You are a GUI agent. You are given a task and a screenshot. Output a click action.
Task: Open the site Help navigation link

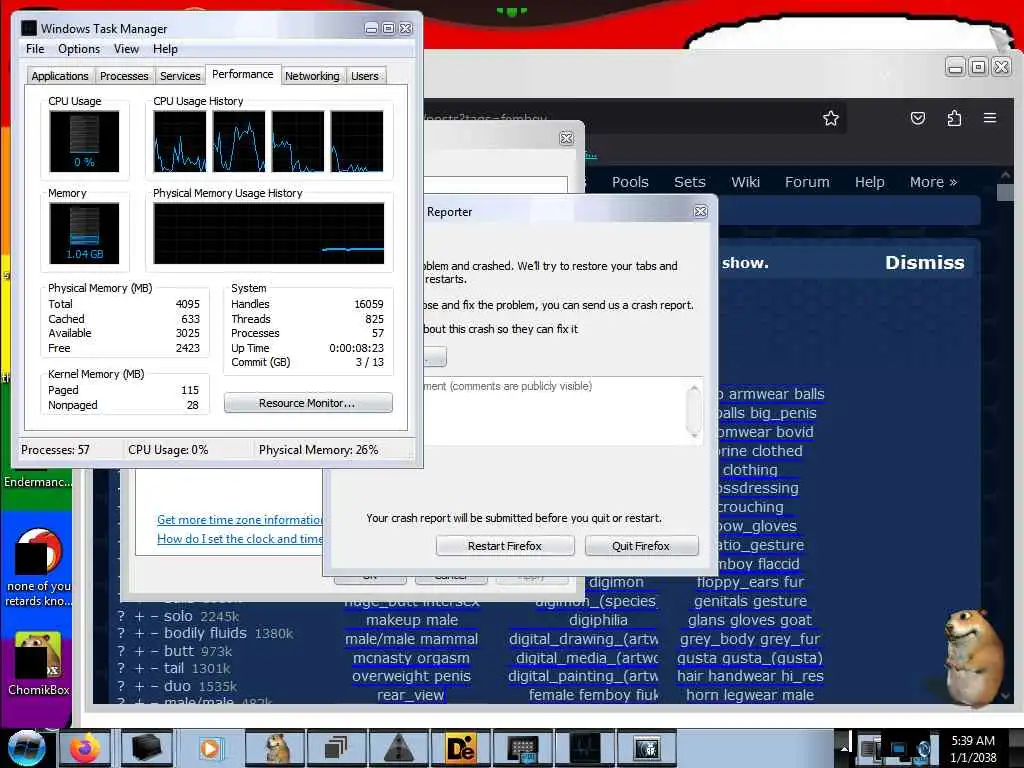tap(869, 182)
